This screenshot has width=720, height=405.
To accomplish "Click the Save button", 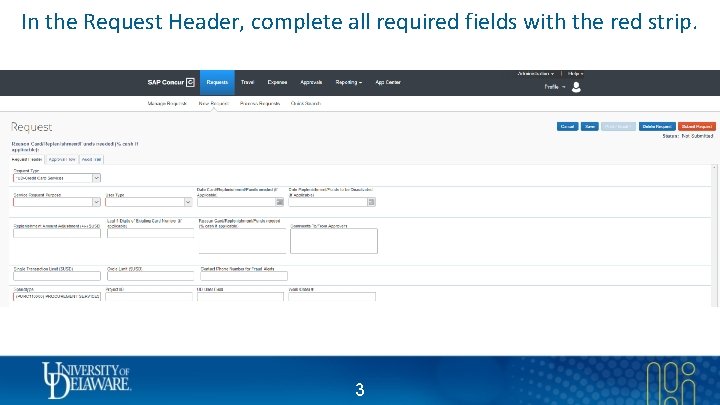I will click(590, 126).
